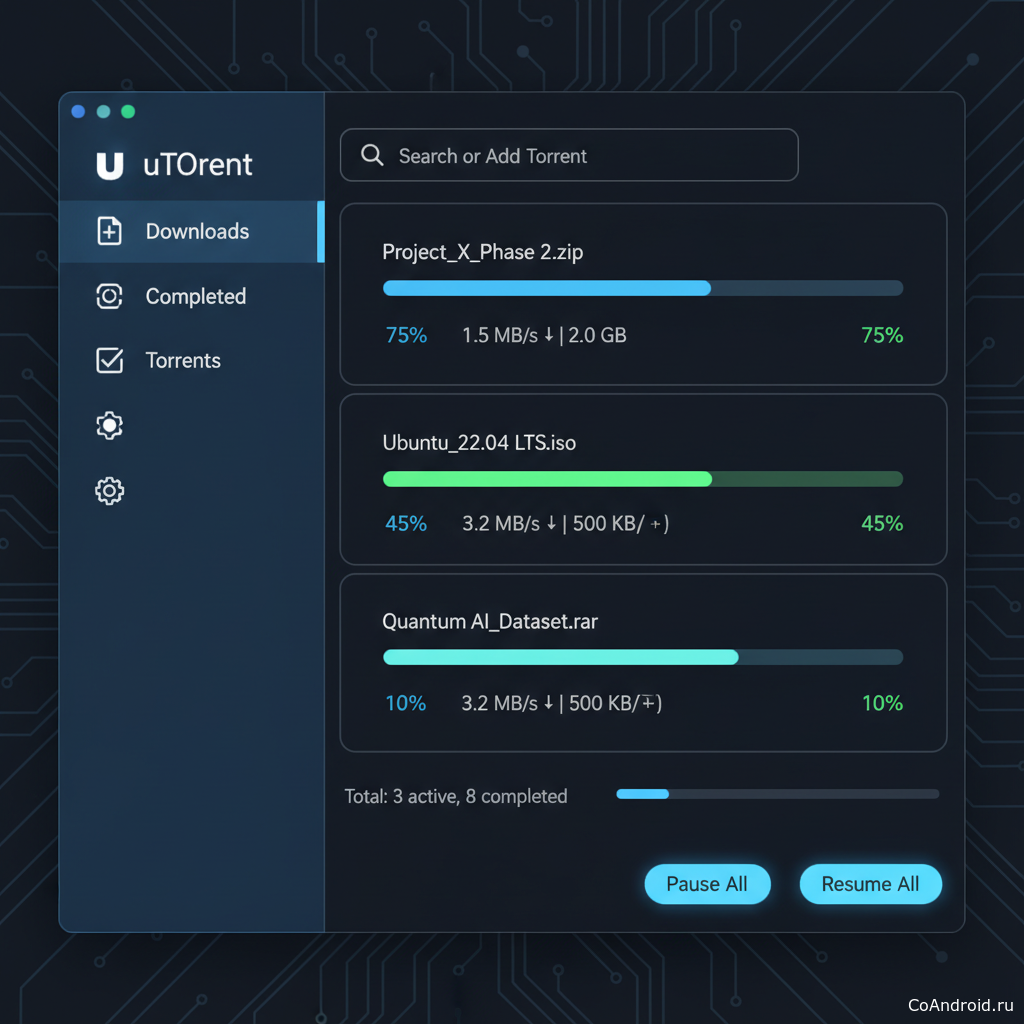
Task: Click the Ubuntu_22.04 LTS.iso progress bar
Action: (x=642, y=479)
